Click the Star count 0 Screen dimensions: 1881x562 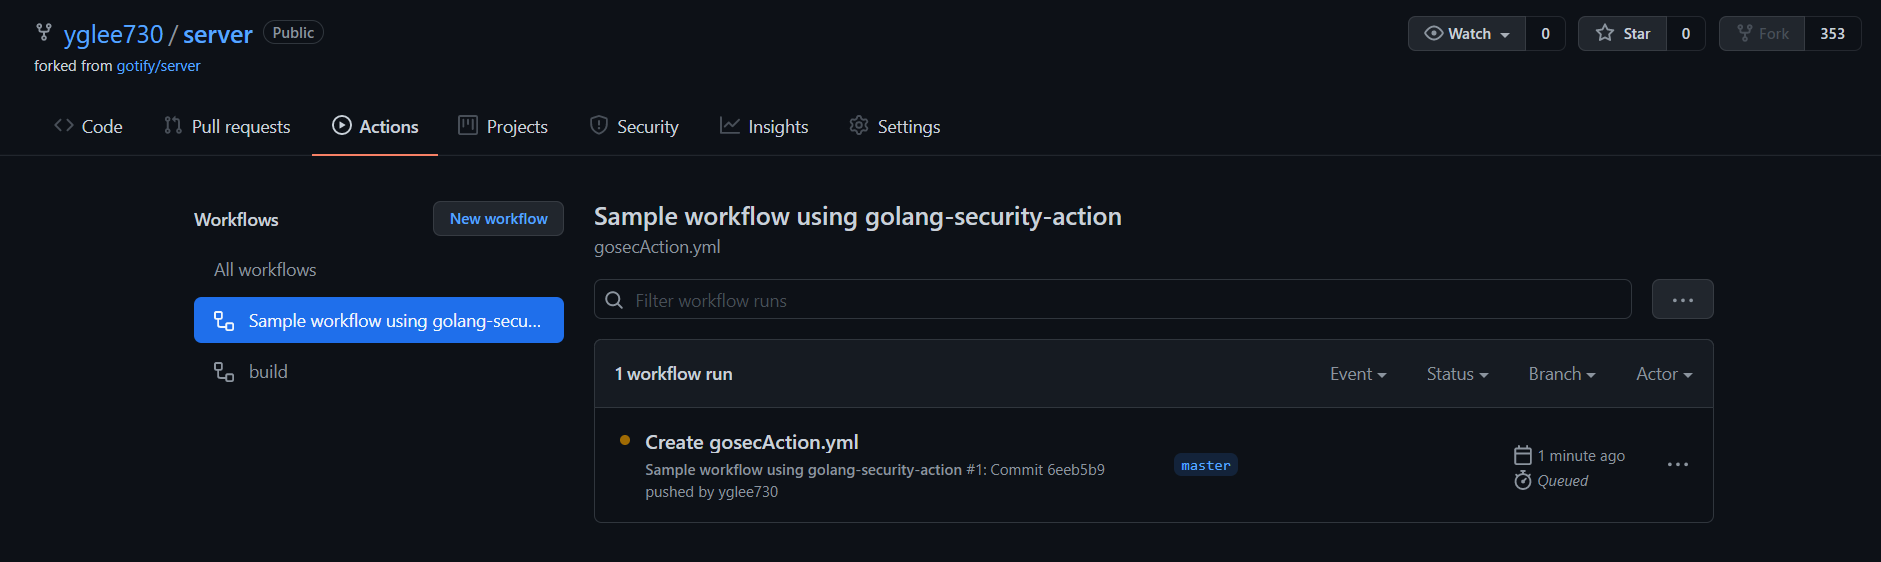1686,33
